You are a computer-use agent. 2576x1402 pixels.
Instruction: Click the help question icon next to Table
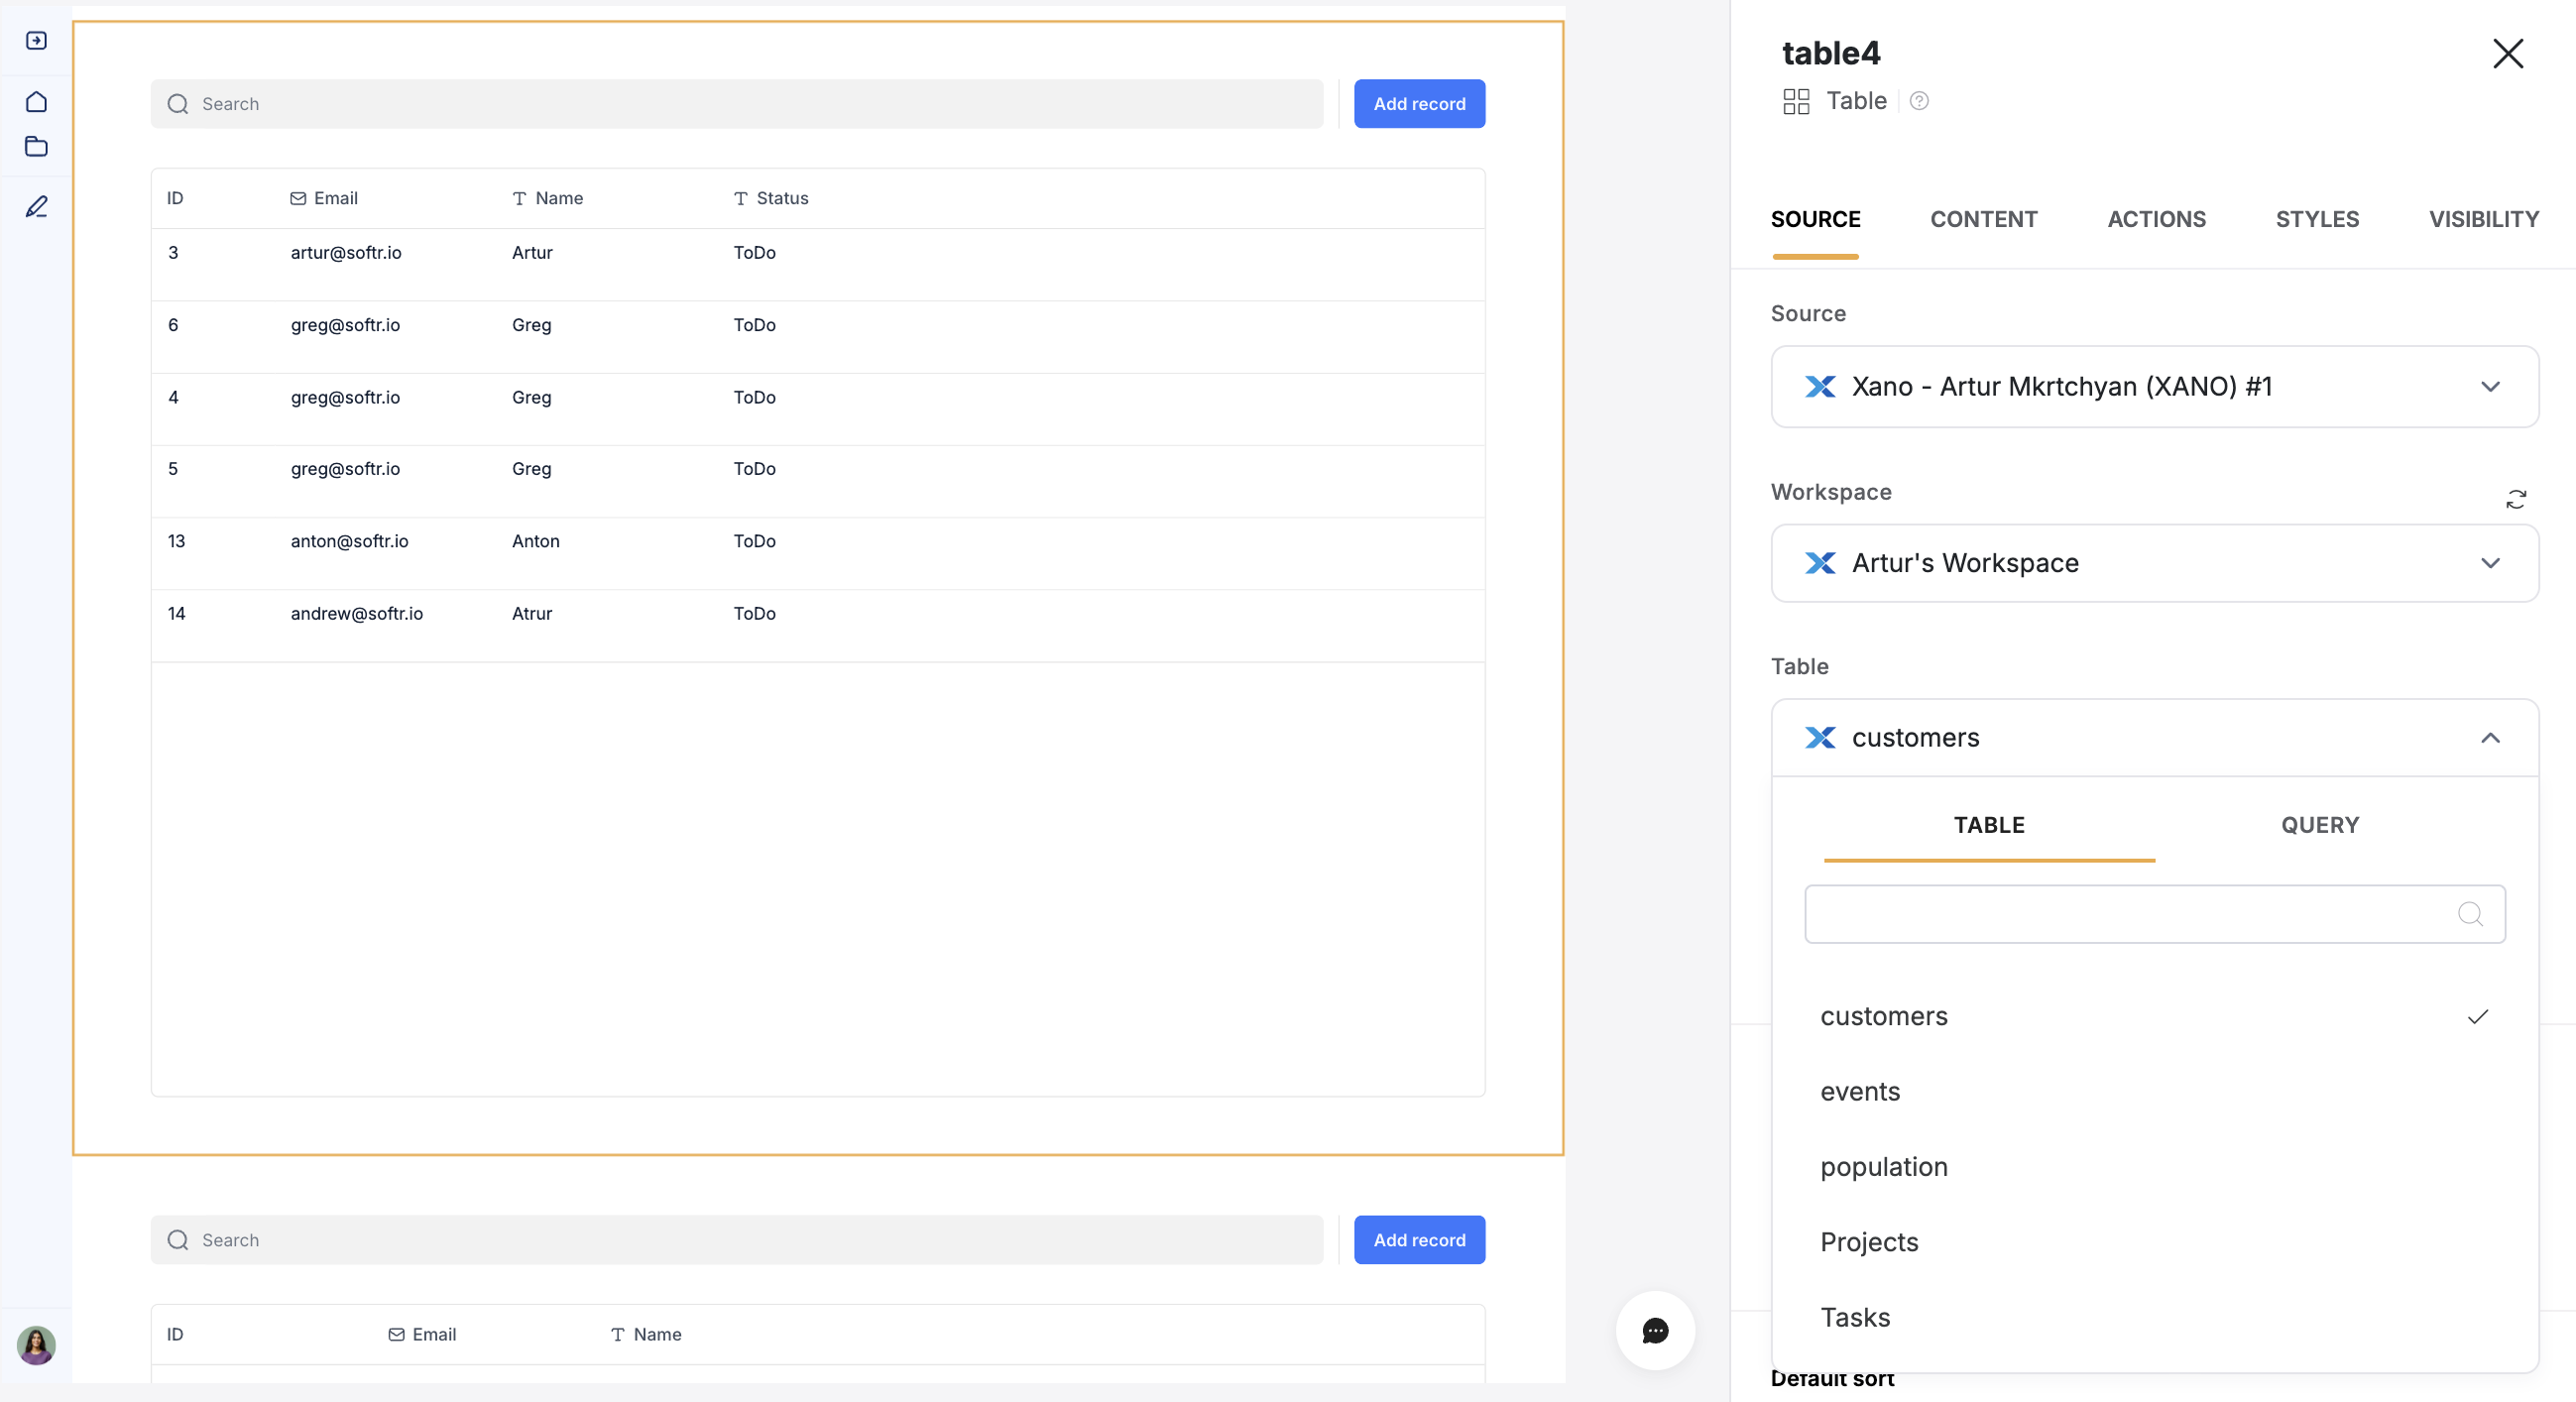tap(1918, 101)
